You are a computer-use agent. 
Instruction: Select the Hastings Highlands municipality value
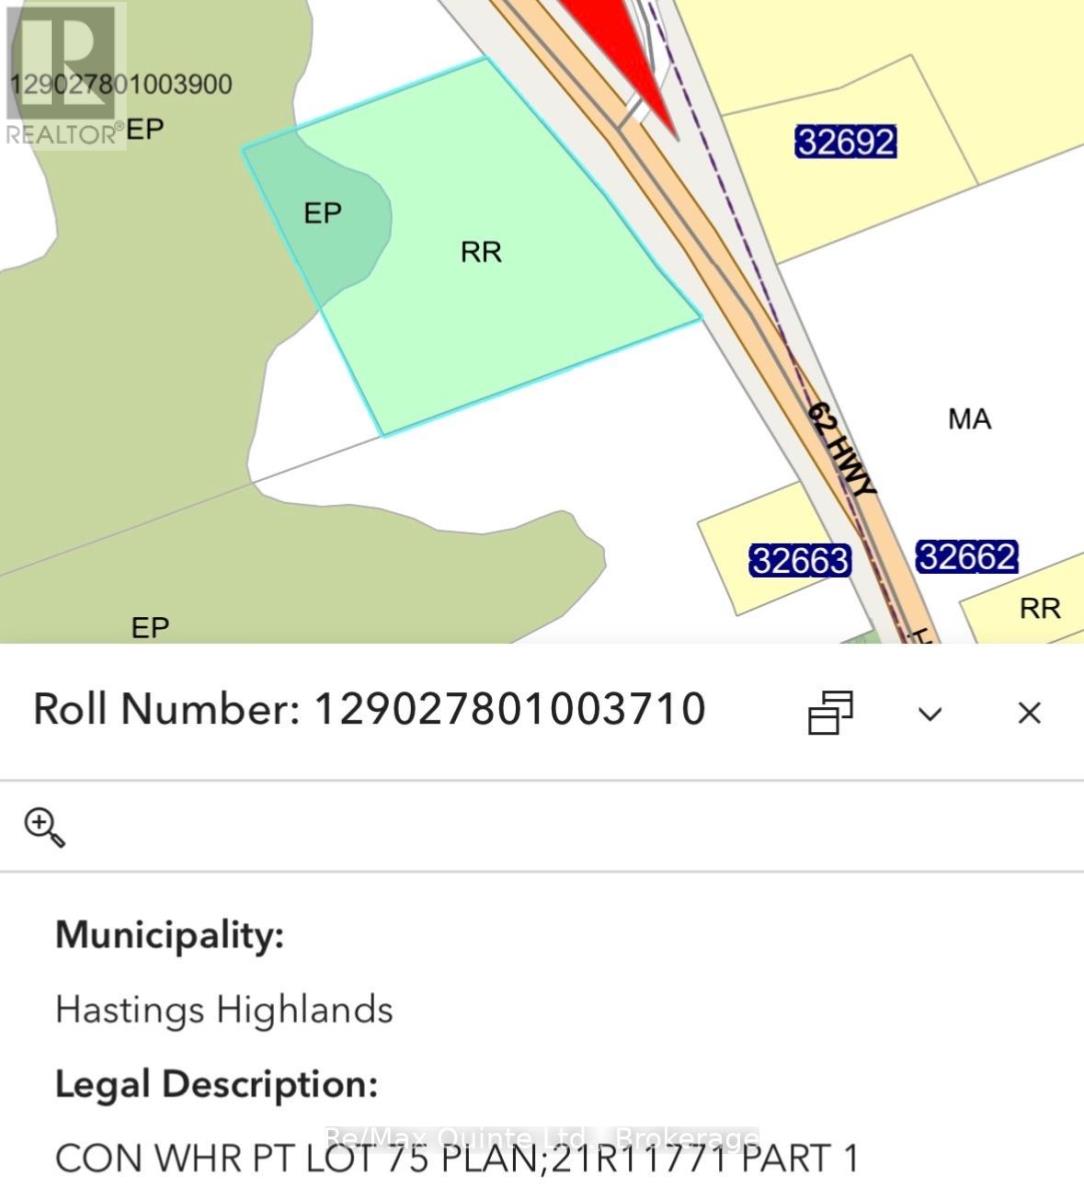(x=224, y=1009)
